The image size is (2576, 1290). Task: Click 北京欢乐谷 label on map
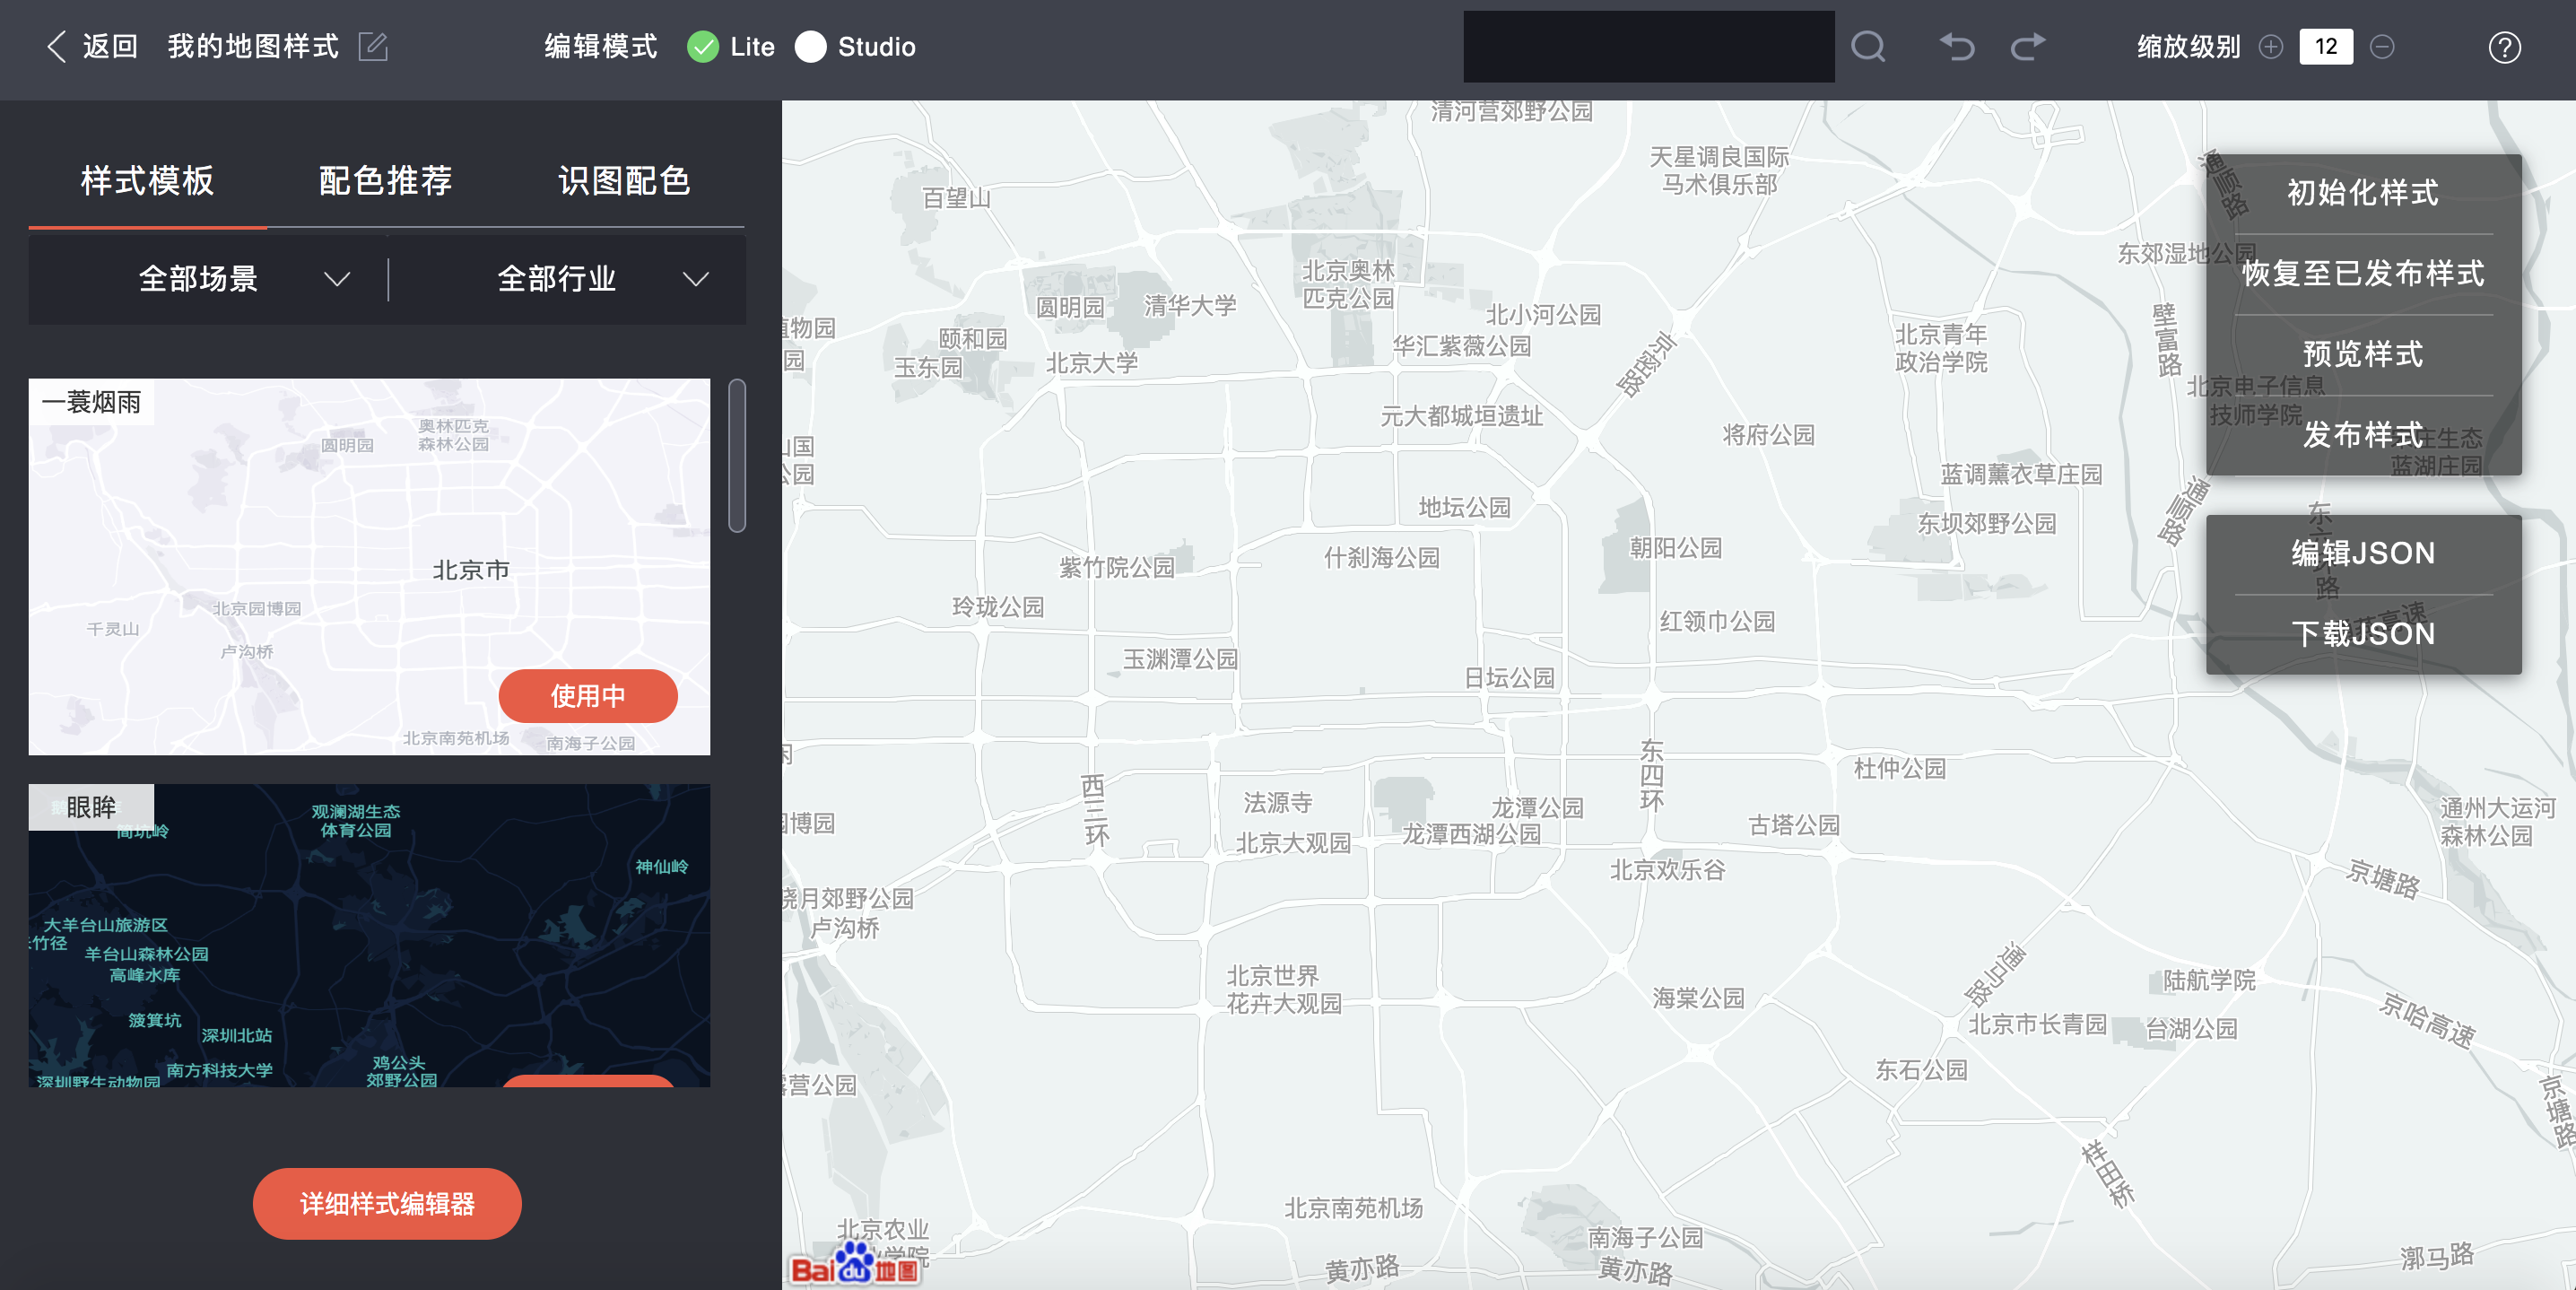click(1667, 870)
